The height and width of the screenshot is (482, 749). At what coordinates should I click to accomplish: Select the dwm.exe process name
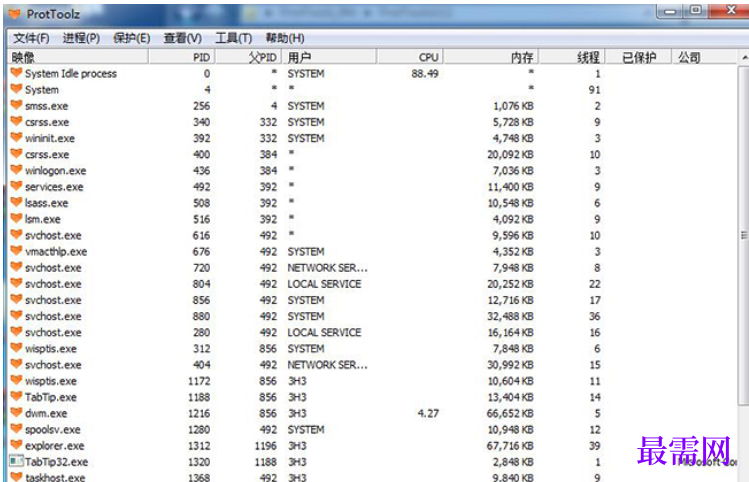tap(46, 414)
